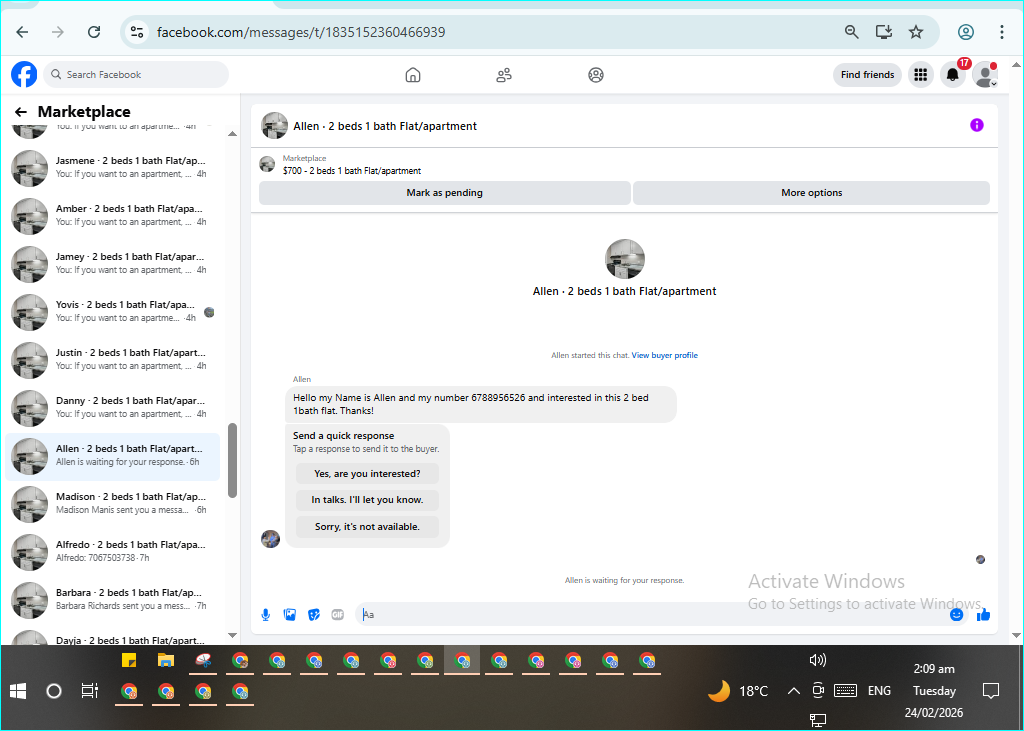Send a voice clip with microphone
Screen dimensions: 1024x731
tap(265, 615)
